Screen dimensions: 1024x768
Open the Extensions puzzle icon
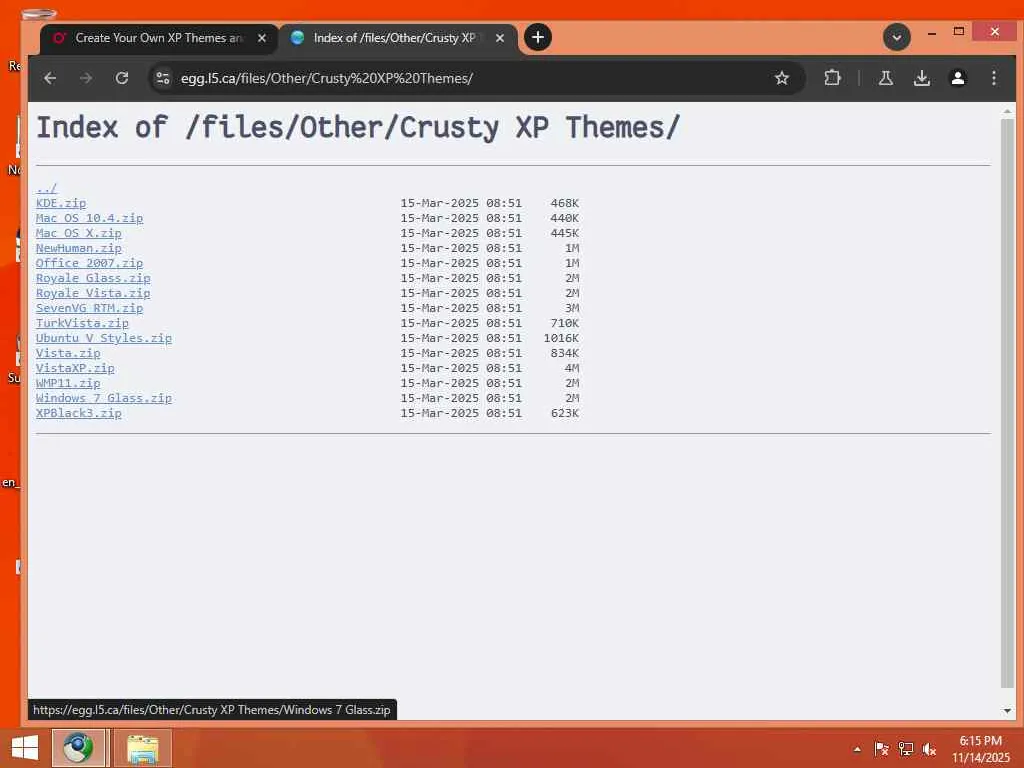click(x=832, y=78)
